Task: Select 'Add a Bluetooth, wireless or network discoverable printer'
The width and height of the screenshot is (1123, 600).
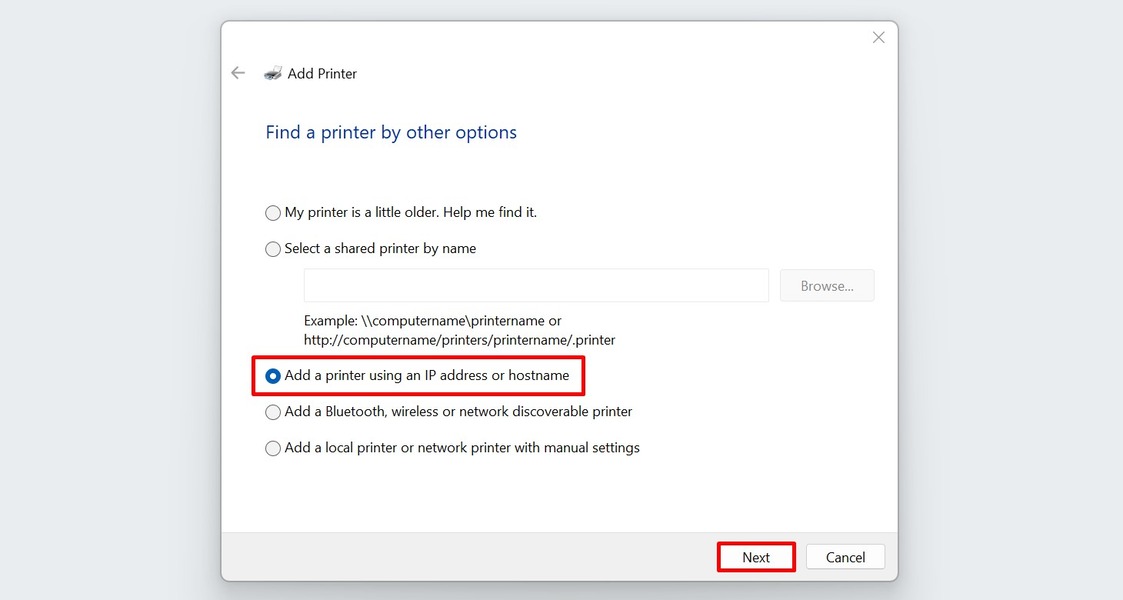Action: coord(272,412)
